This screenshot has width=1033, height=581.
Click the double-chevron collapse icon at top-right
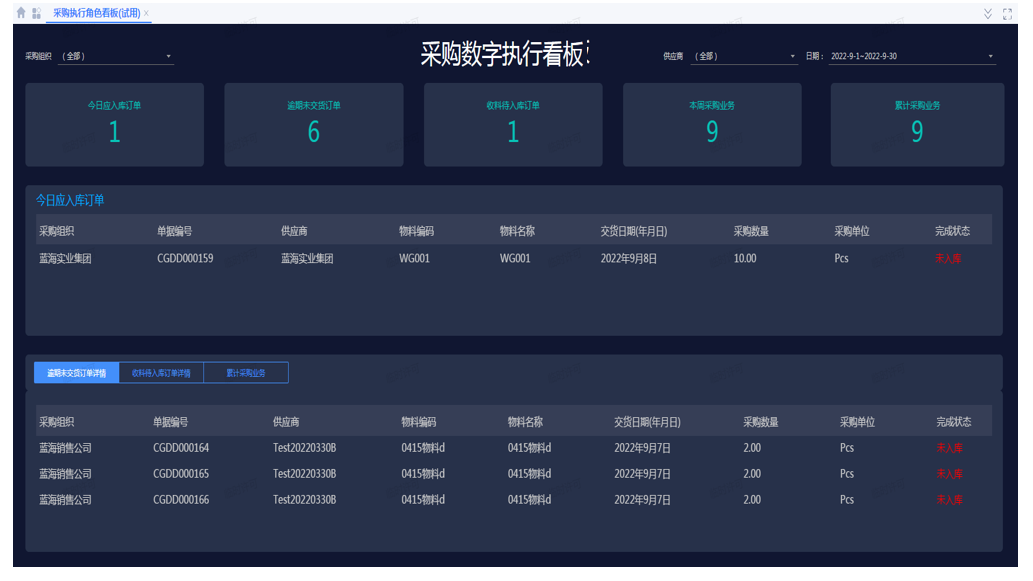click(986, 12)
